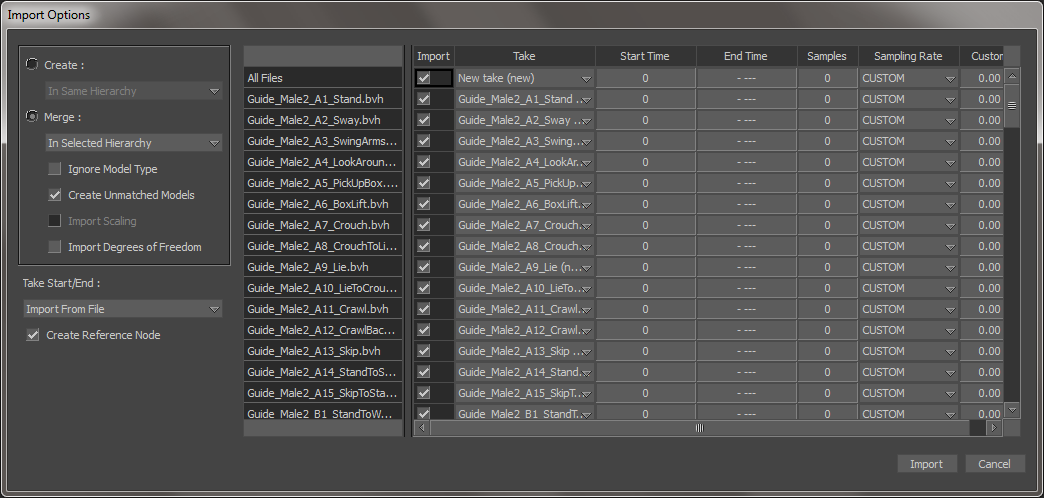Select the Merge radio button
The height and width of the screenshot is (498, 1044).
pos(31,117)
